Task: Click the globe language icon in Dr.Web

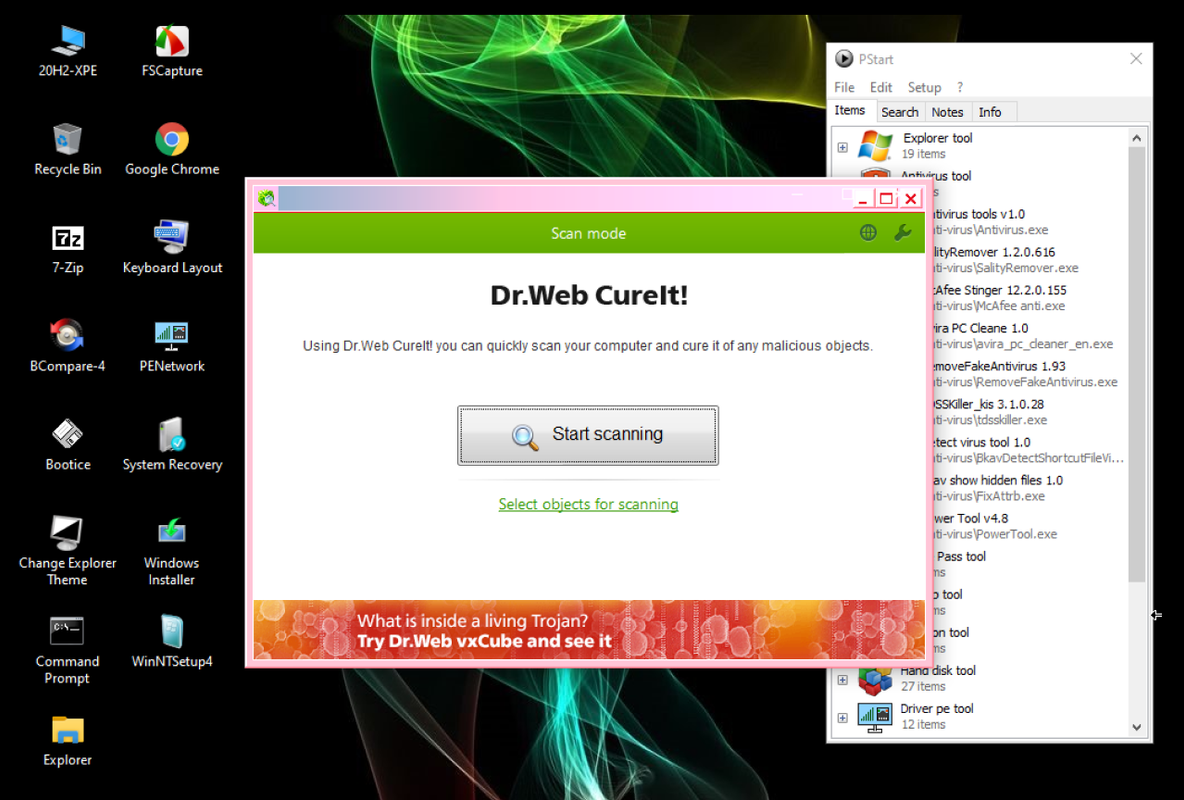Action: coord(868,233)
